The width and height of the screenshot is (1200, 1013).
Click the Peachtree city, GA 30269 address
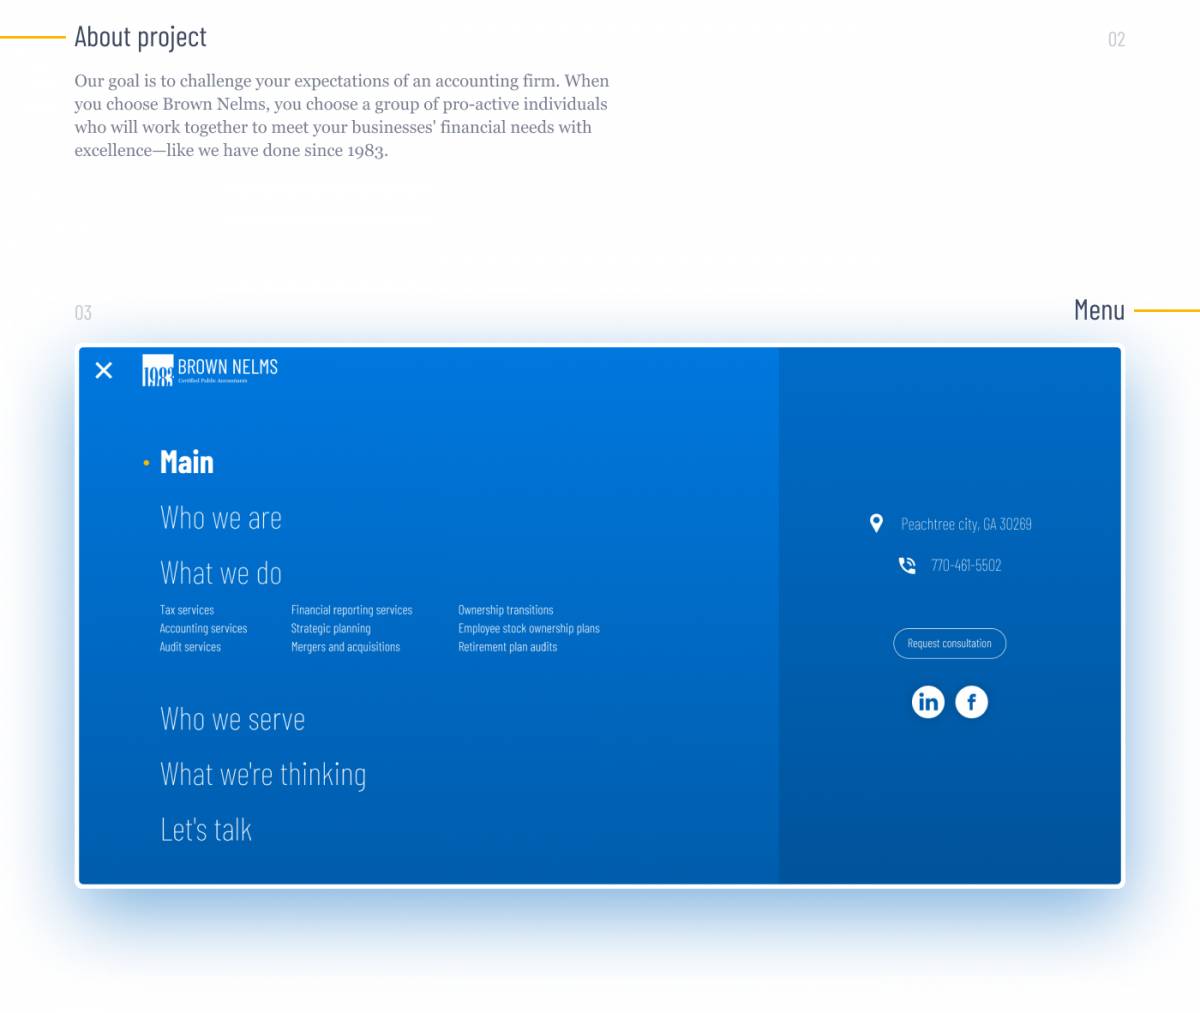(966, 524)
